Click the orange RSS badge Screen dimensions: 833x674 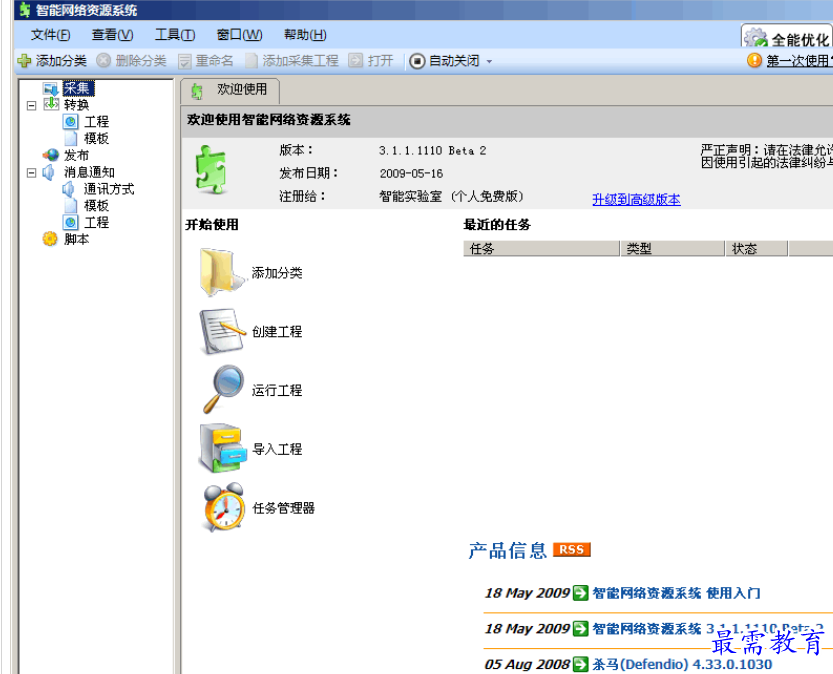(x=572, y=550)
